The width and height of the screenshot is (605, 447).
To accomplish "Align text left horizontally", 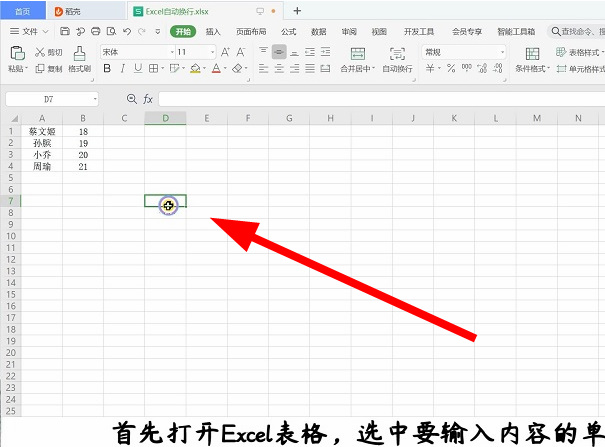I will pos(263,69).
